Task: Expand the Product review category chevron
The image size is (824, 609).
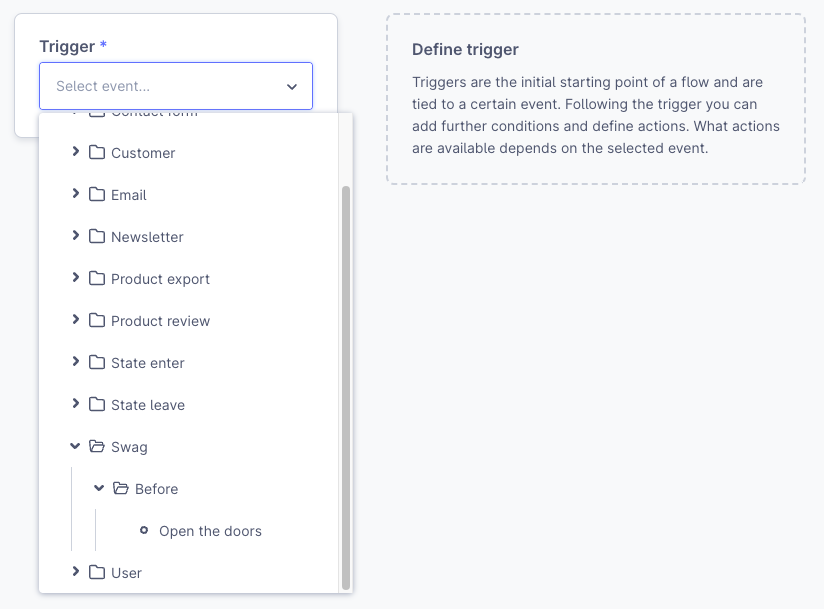Action: click(77, 321)
